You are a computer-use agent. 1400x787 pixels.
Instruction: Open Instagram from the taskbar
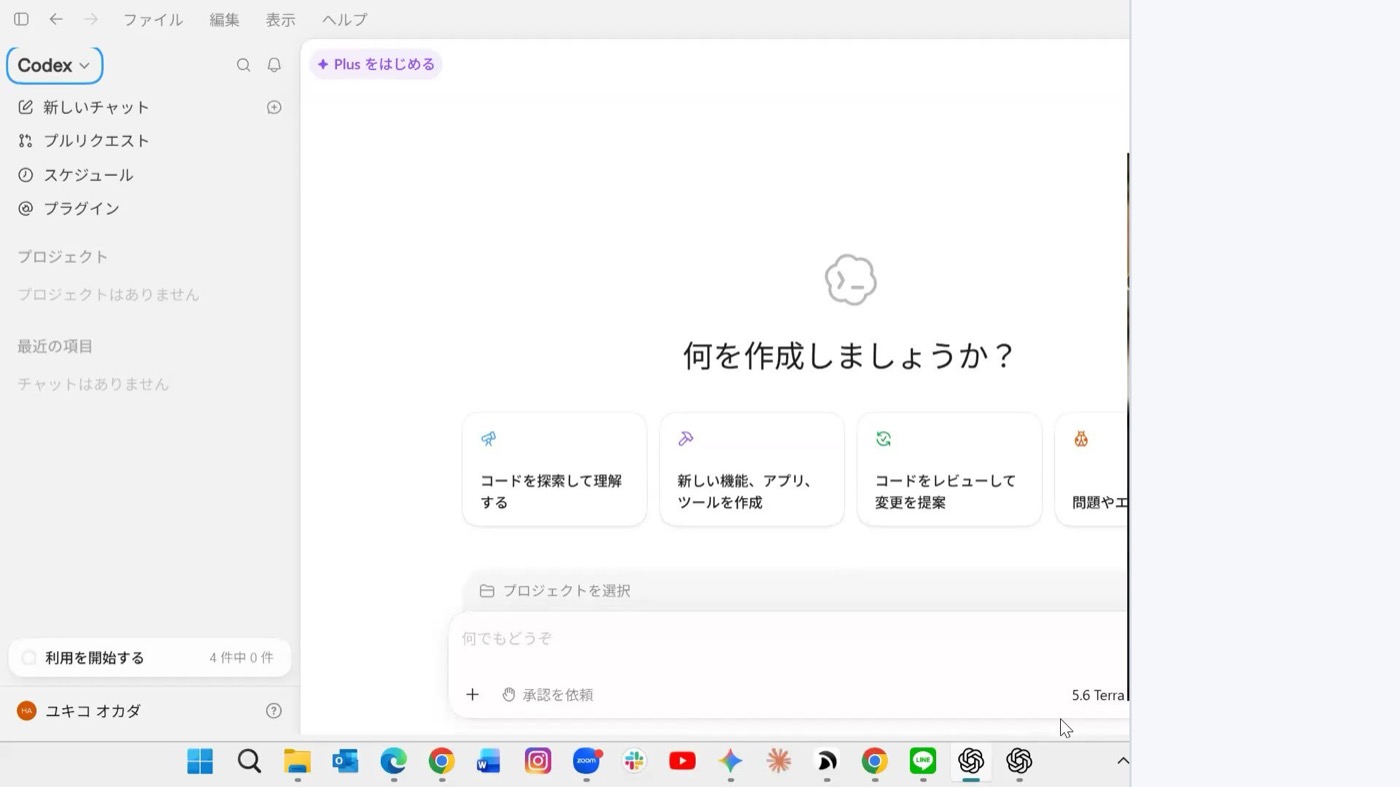click(x=538, y=762)
